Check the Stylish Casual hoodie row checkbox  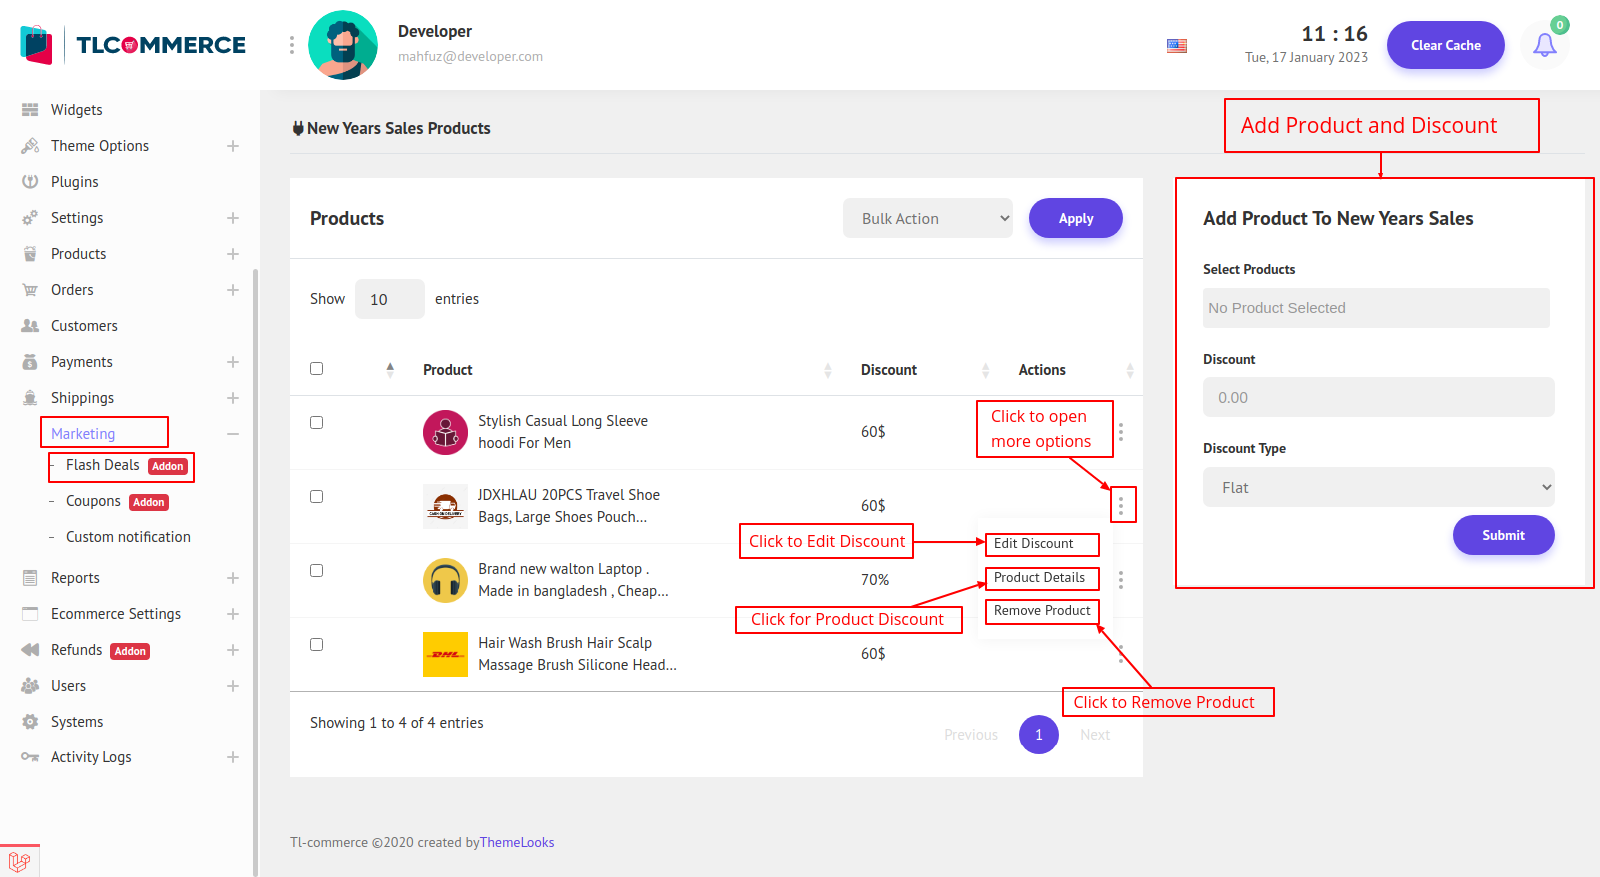317,423
